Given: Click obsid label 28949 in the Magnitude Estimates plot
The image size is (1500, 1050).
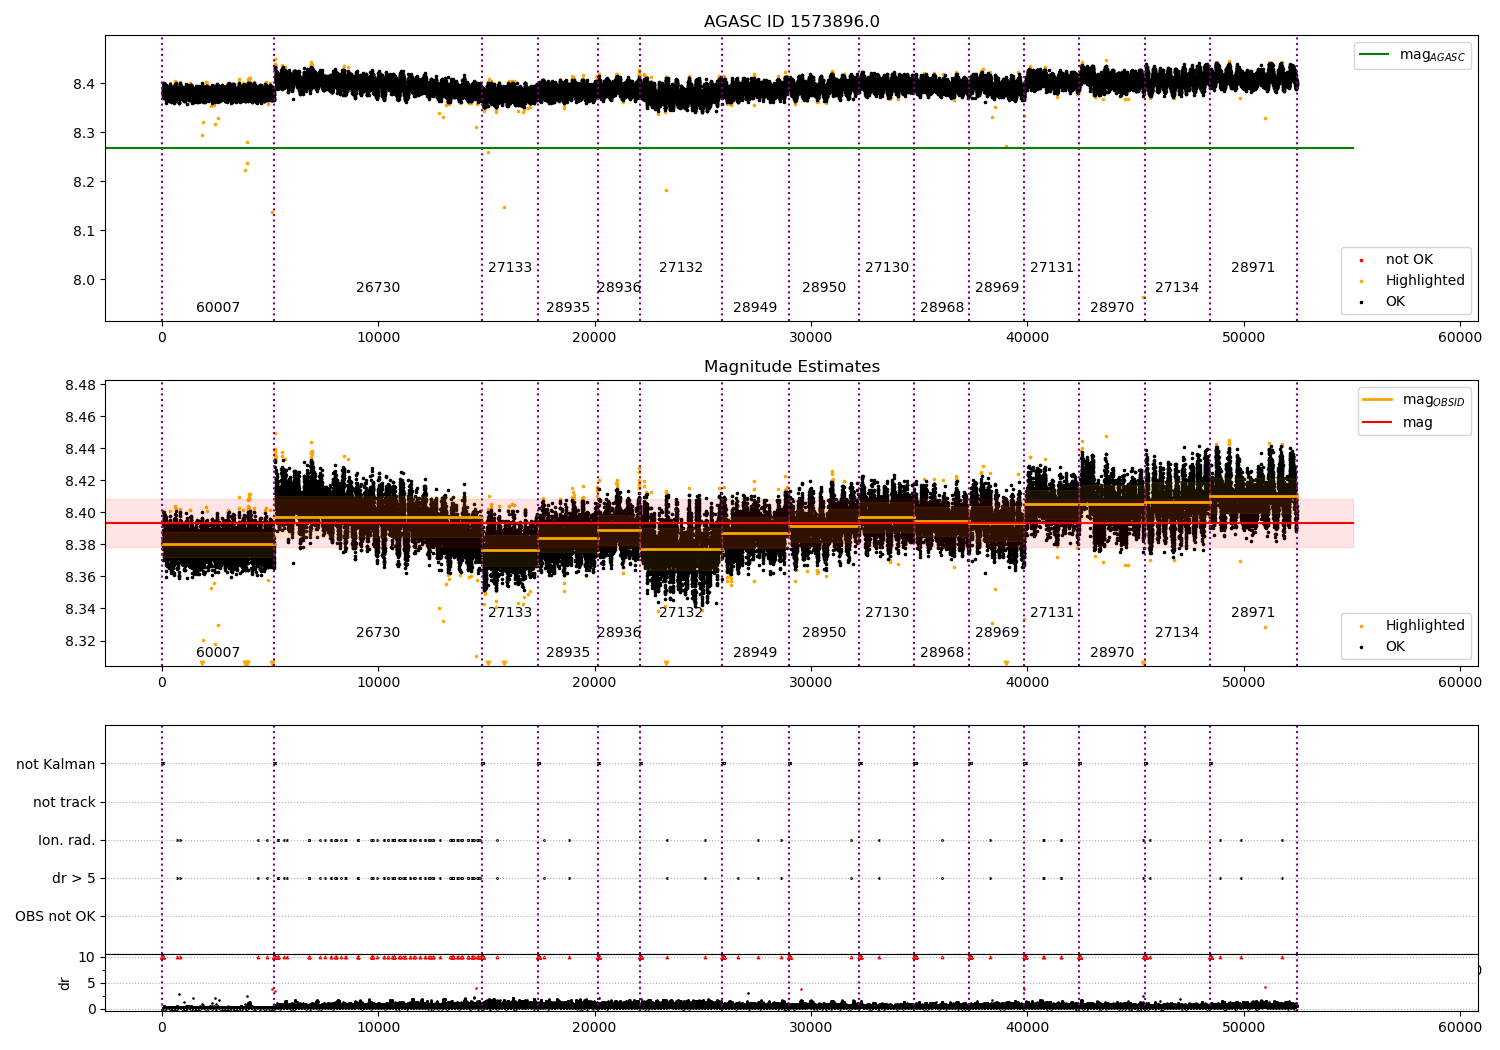Looking at the screenshot, I should coord(755,653).
